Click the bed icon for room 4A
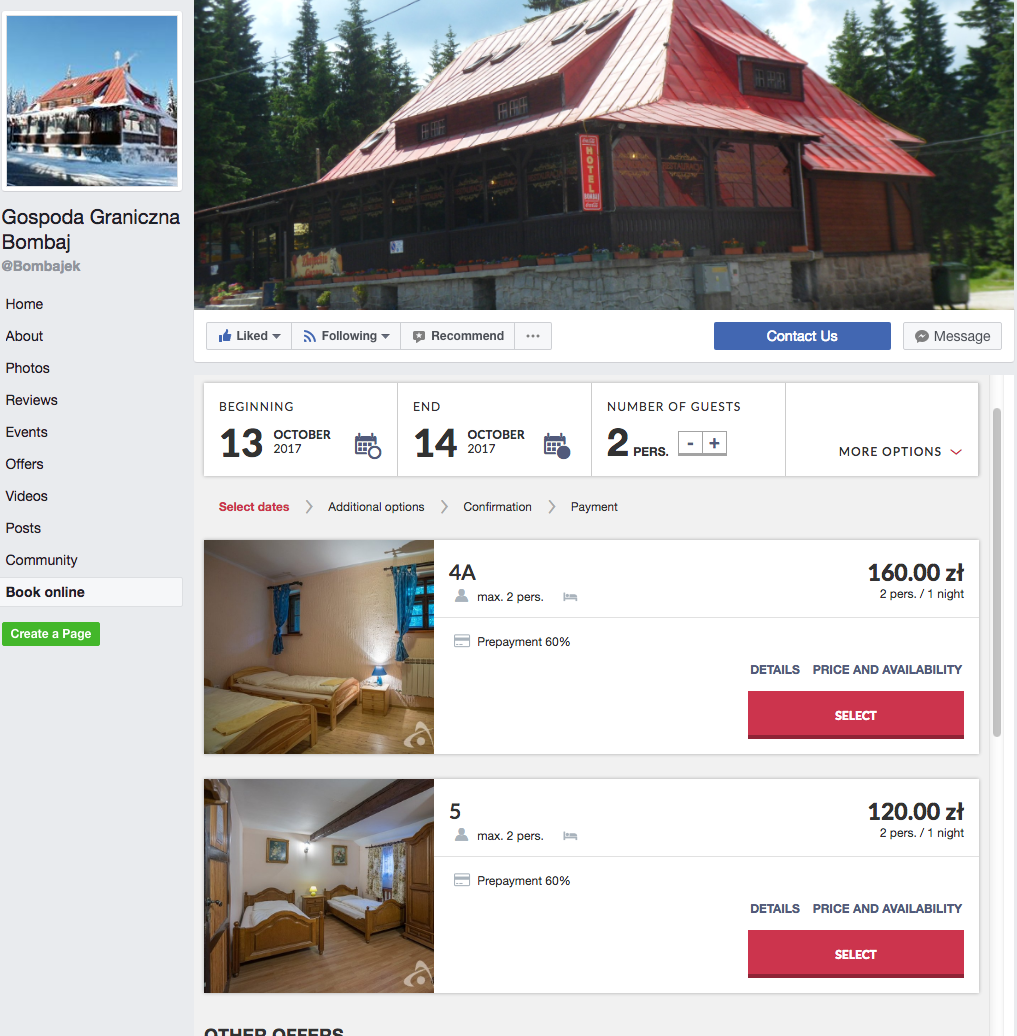 pyautogui.click(x=570, y=597)
